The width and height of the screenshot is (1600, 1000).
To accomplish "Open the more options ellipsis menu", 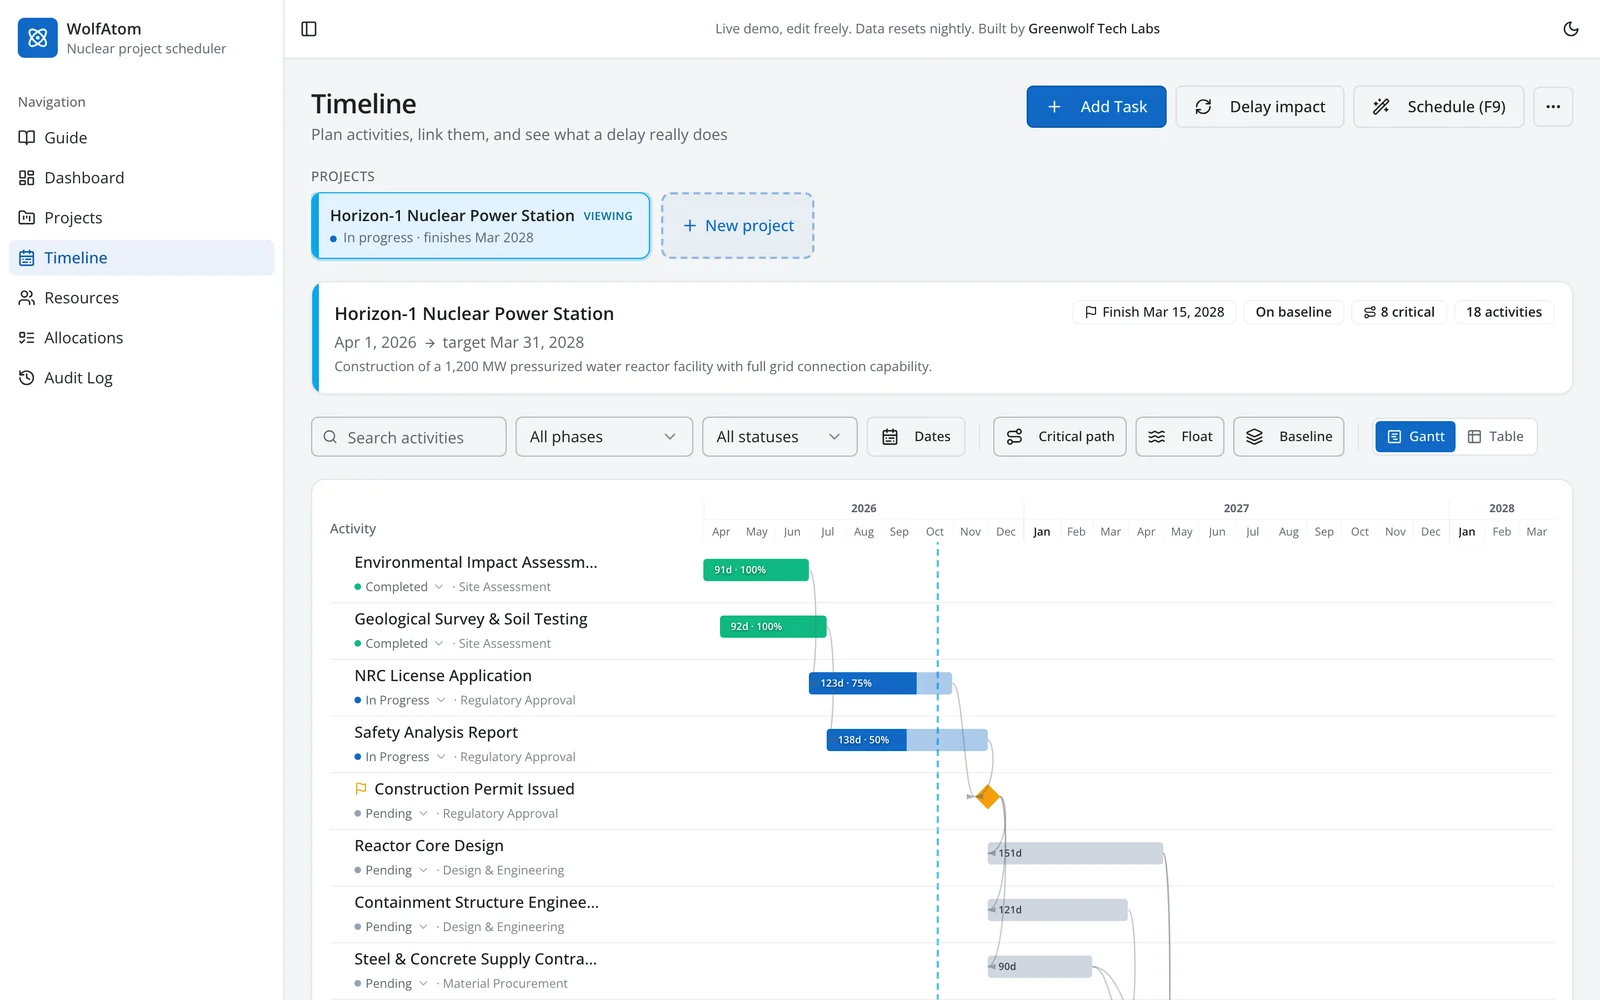I will coord(1553,107).
